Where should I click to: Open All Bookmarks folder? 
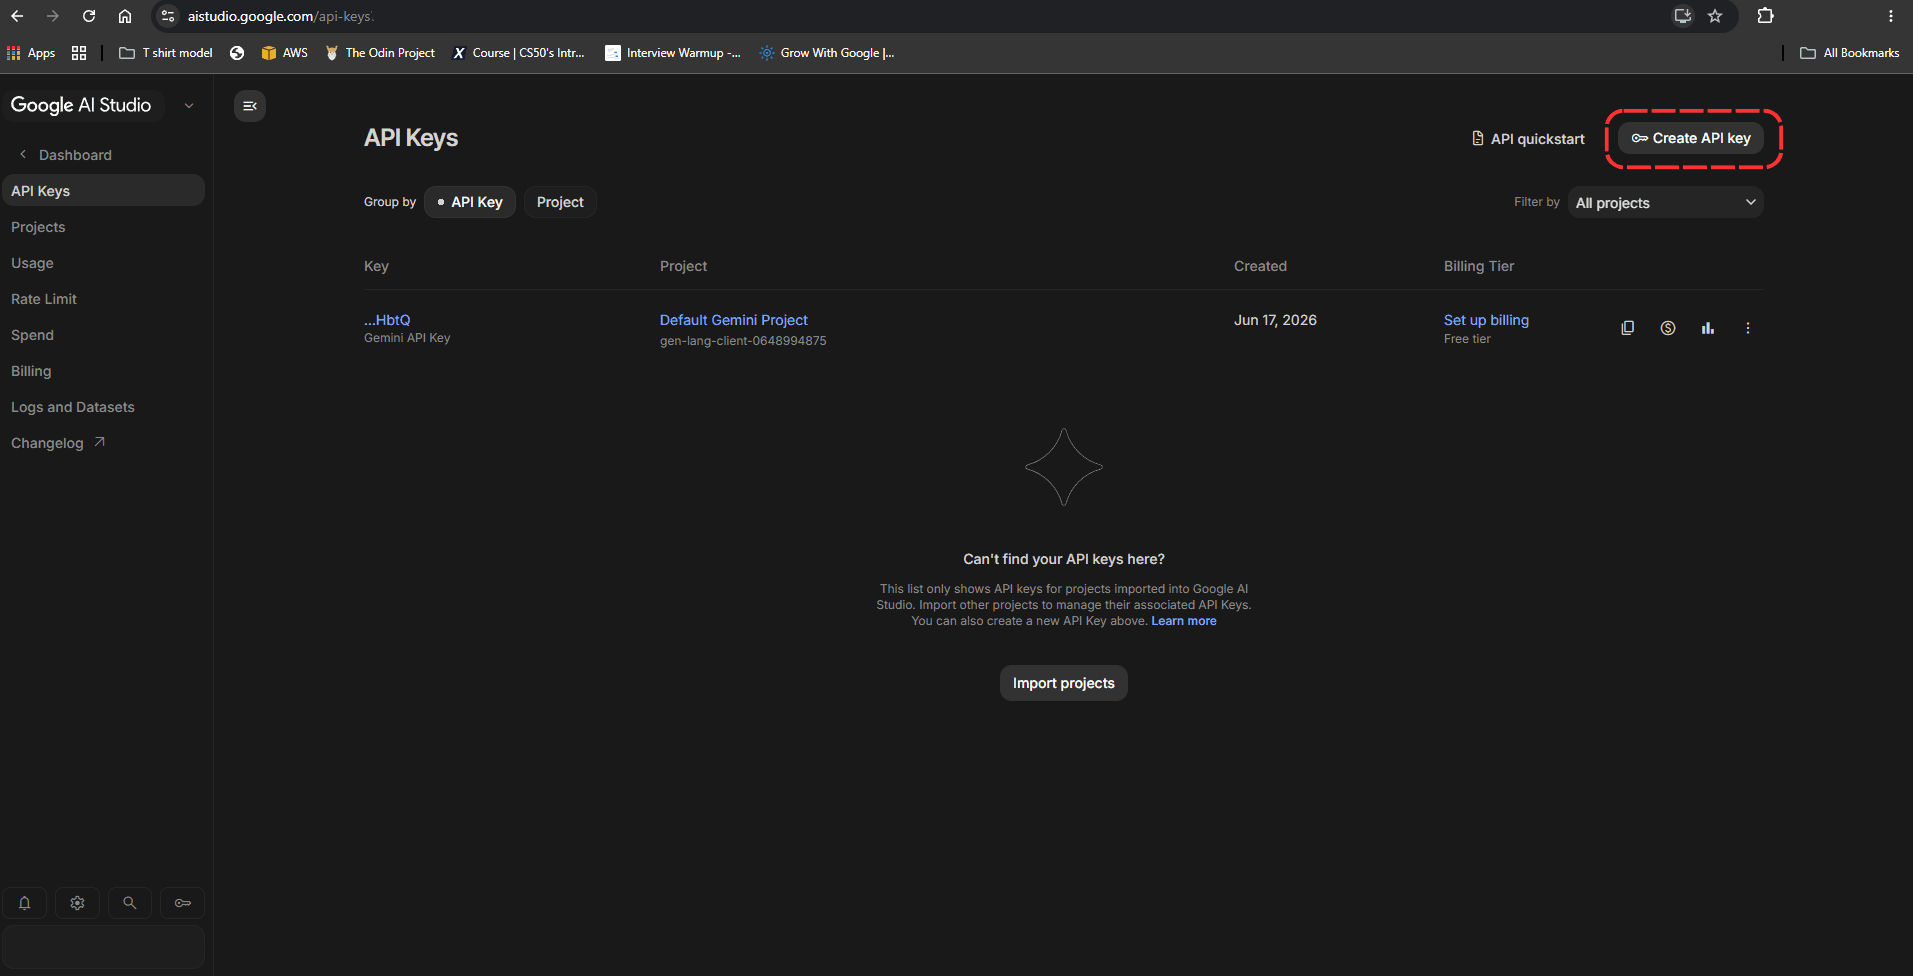pyautogui.click(x=1850, y=53)
